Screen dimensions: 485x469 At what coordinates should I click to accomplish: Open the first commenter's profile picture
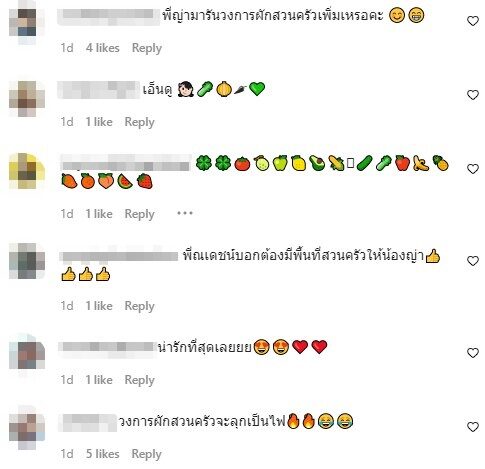click(x=27, y=22)
